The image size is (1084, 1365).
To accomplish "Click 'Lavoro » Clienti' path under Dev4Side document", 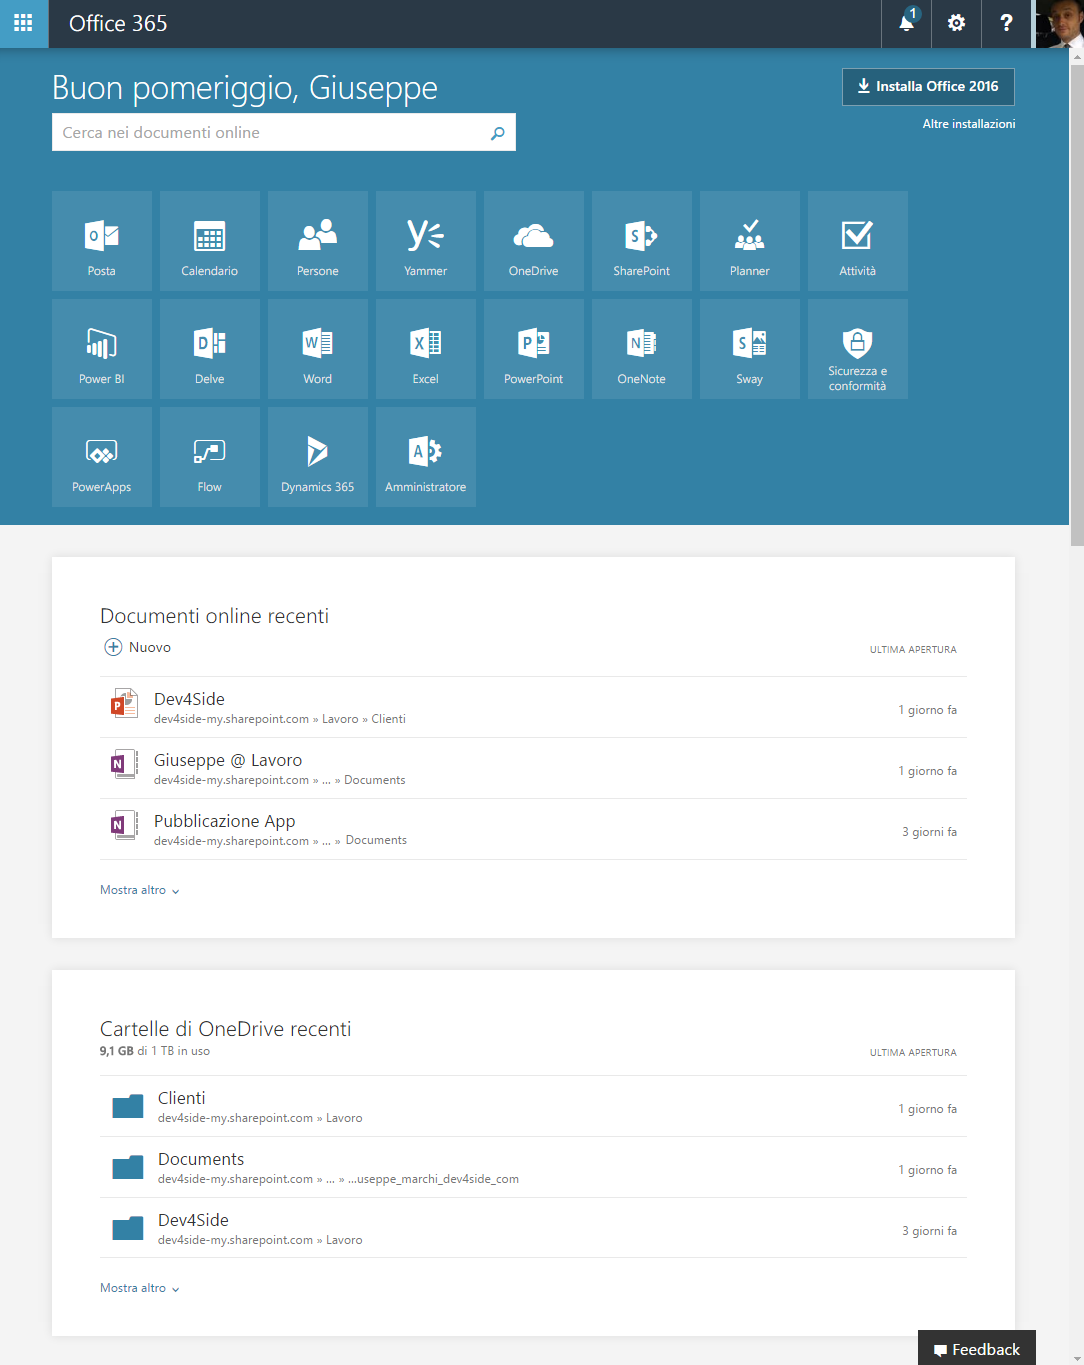I will [x=364, y=719].
